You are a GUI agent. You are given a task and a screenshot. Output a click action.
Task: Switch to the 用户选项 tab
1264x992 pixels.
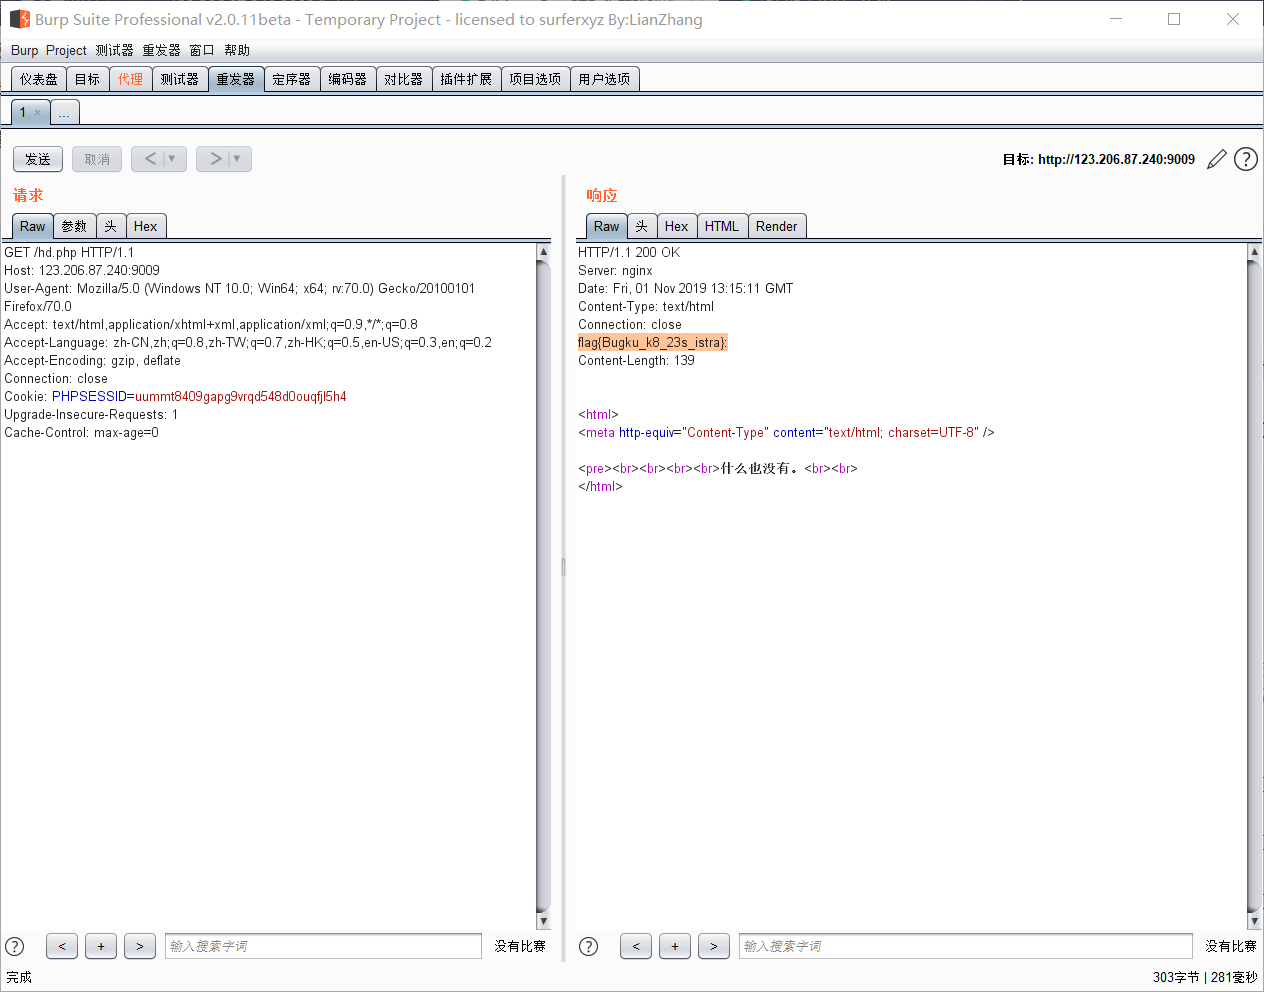click(604, 79)
